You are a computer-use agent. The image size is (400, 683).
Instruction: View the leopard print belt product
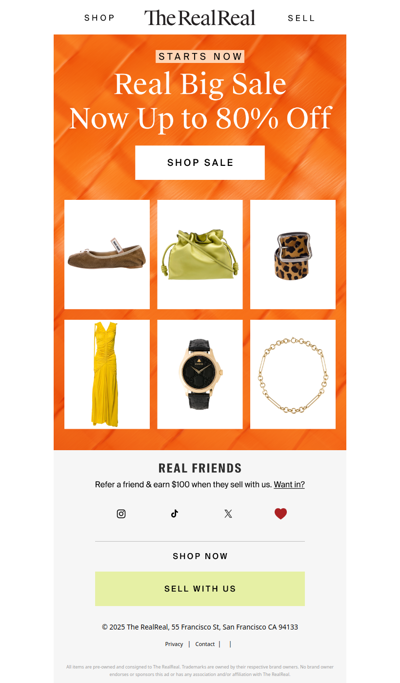[293, 254]
